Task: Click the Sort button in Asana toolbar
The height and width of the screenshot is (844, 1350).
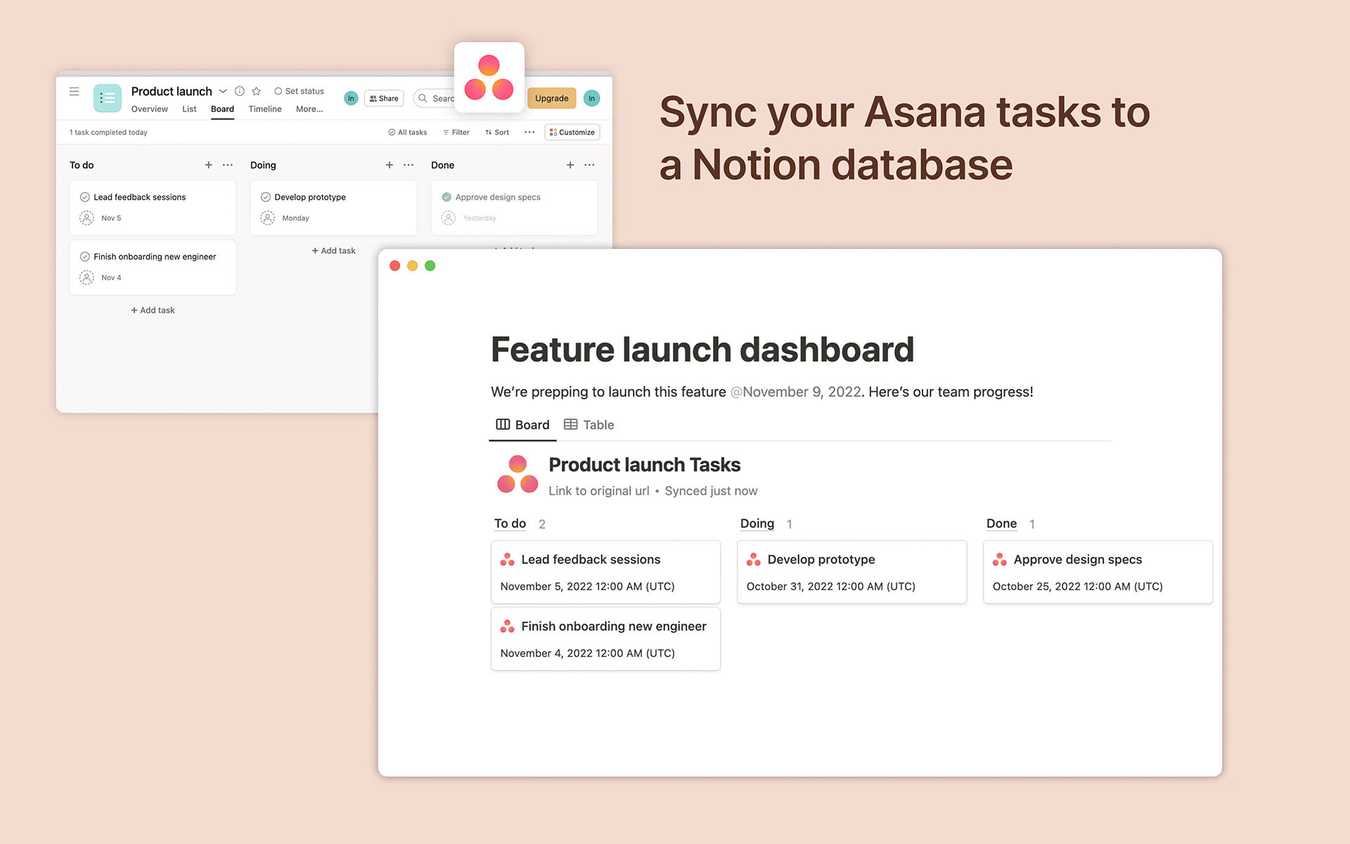Action: coord(497,132)
